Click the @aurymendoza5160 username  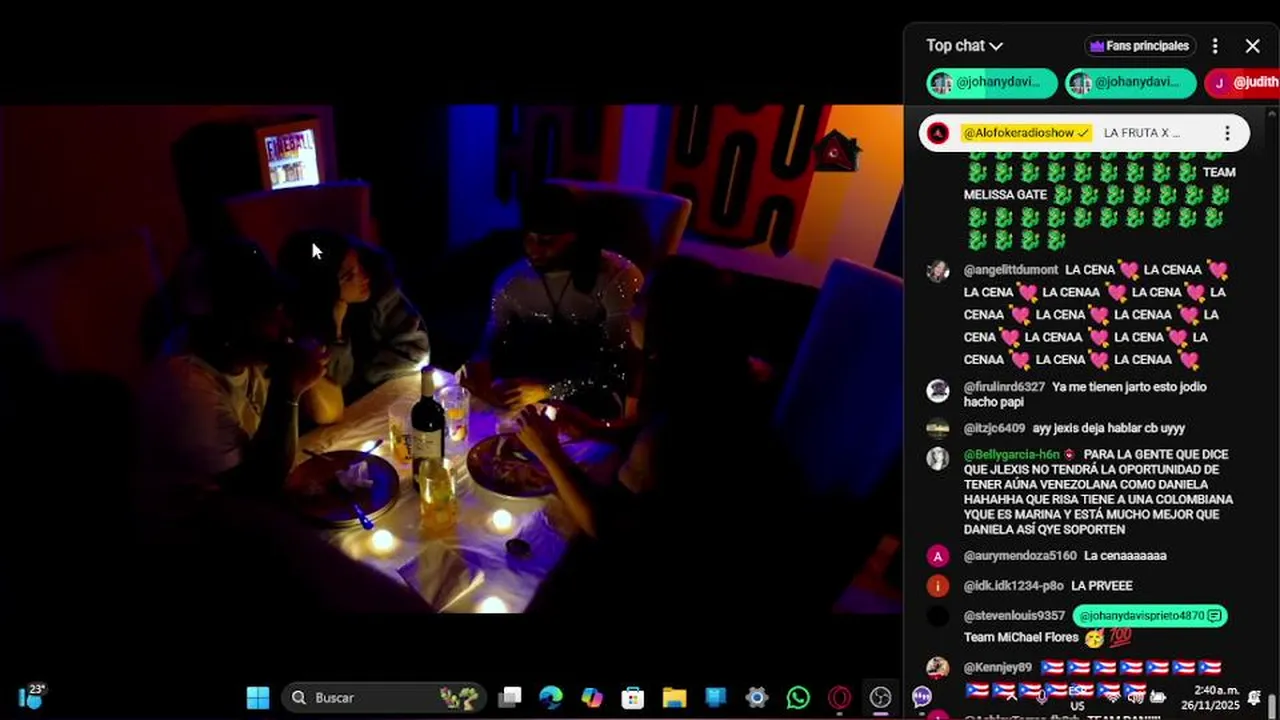(x=1020, y=556)
